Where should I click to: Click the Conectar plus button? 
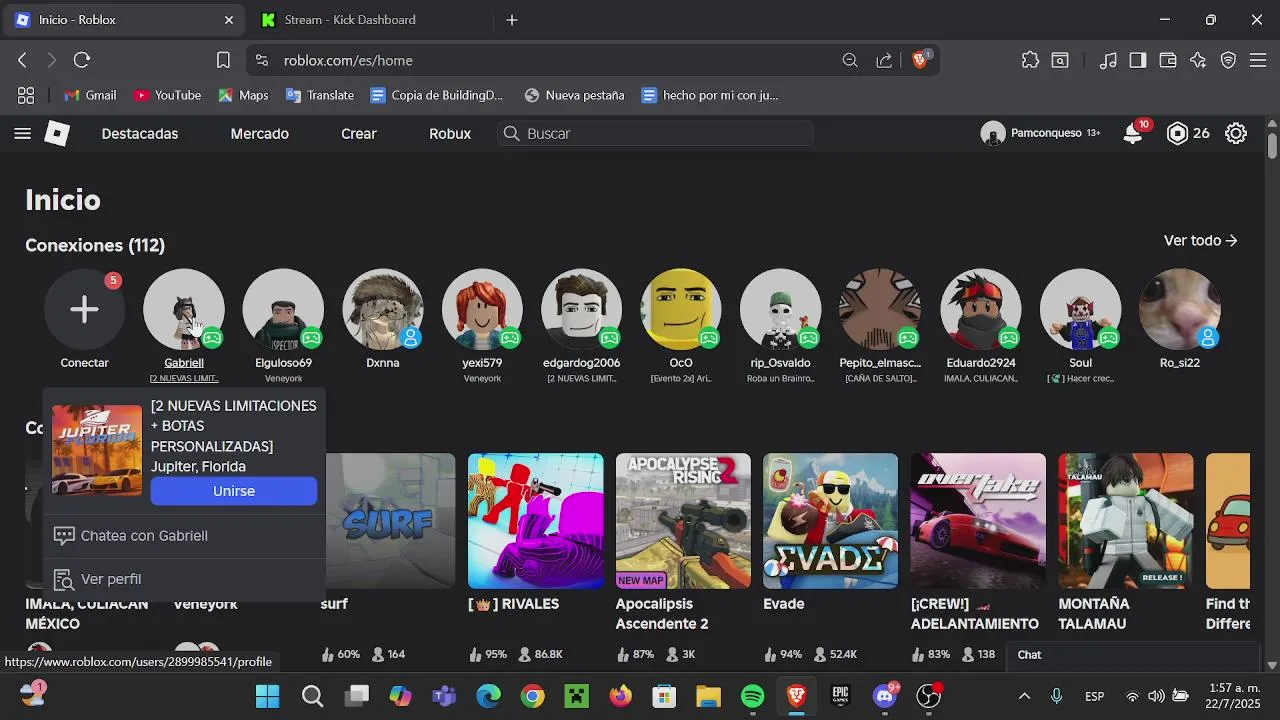click(84, 309)
